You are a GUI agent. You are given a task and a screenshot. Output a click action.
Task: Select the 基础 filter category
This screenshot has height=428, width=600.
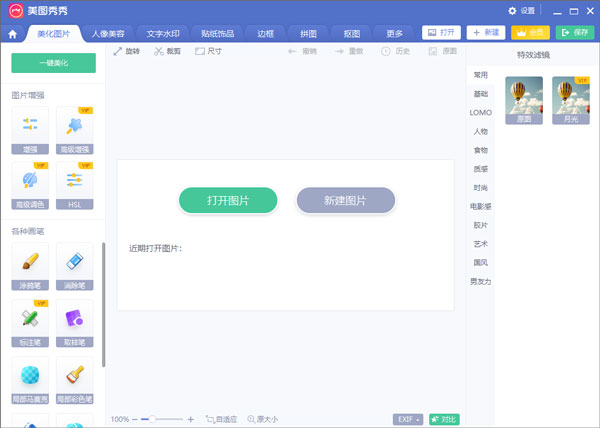pyautogui.click(x=481, y=94)
